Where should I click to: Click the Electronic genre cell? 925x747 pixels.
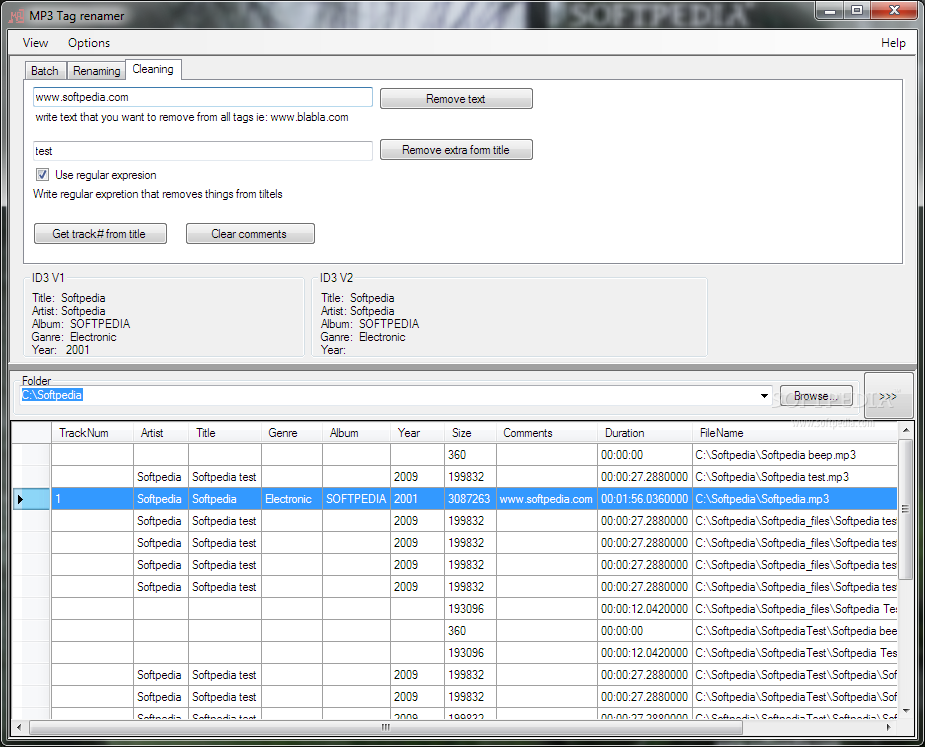pyautogui.click(x=291, y=499)
